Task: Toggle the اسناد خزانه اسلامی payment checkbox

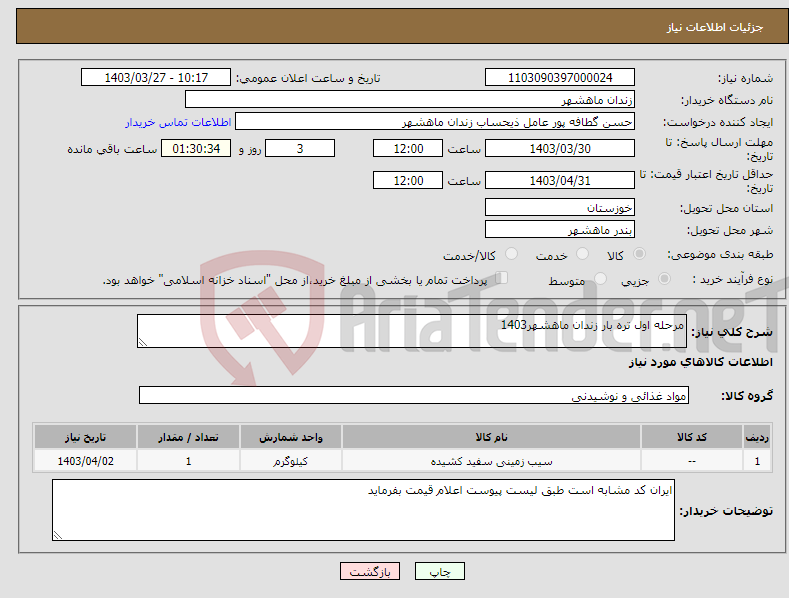Action: click(502, 277)
